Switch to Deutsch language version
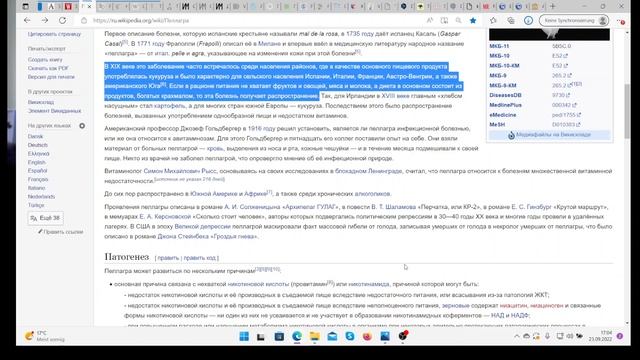Screen dimensions: 640x360 38,145
